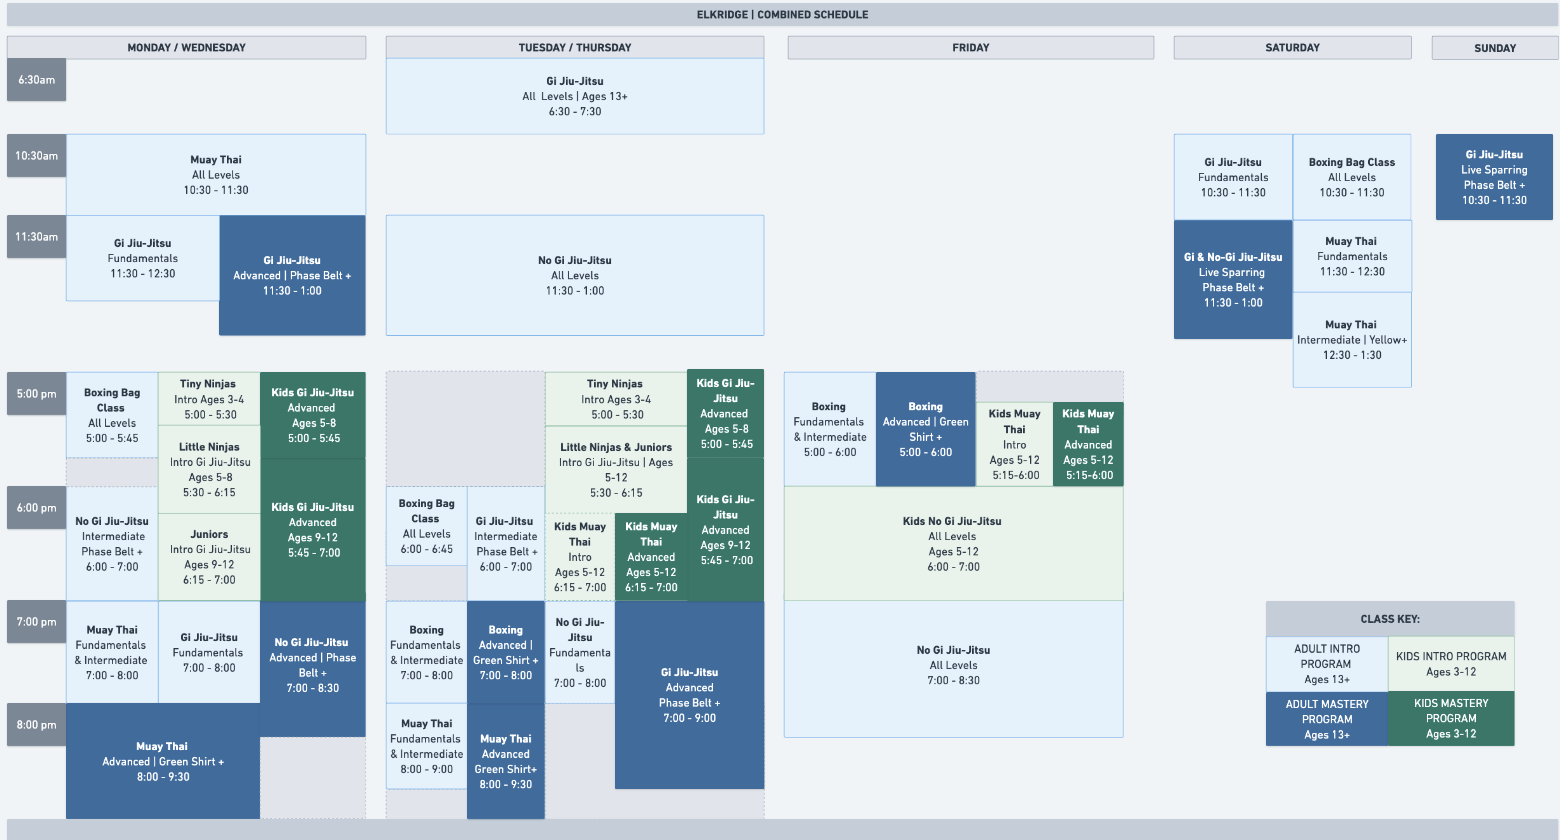
Task: Click the Adult Mastery Program key swatch
Action: coord(1326,719)
